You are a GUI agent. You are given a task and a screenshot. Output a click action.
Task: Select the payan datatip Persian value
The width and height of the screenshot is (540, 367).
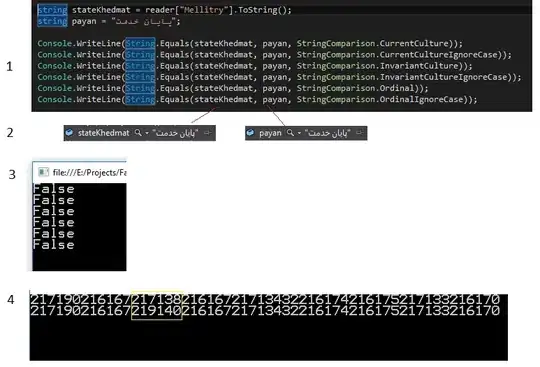[x=328, y=133]
